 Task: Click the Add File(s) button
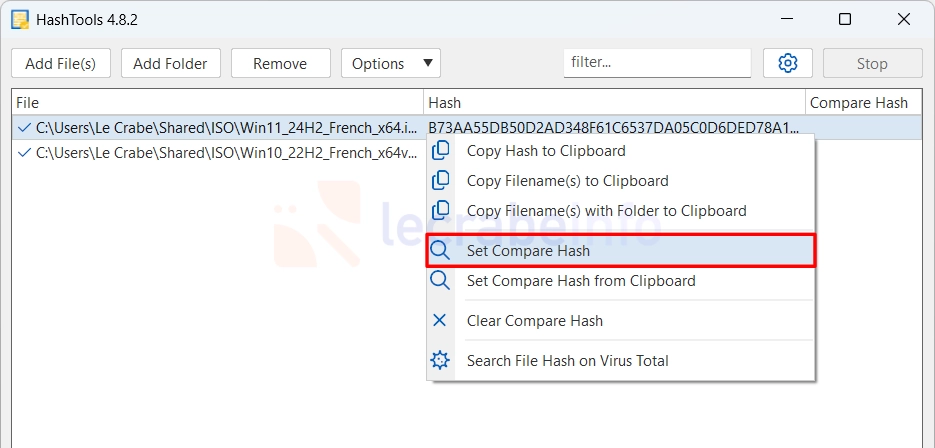tap(61, 63)
